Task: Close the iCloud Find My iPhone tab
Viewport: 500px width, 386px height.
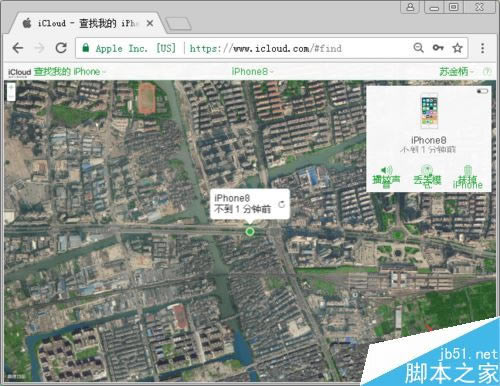Action: click(x=150, y=23)
